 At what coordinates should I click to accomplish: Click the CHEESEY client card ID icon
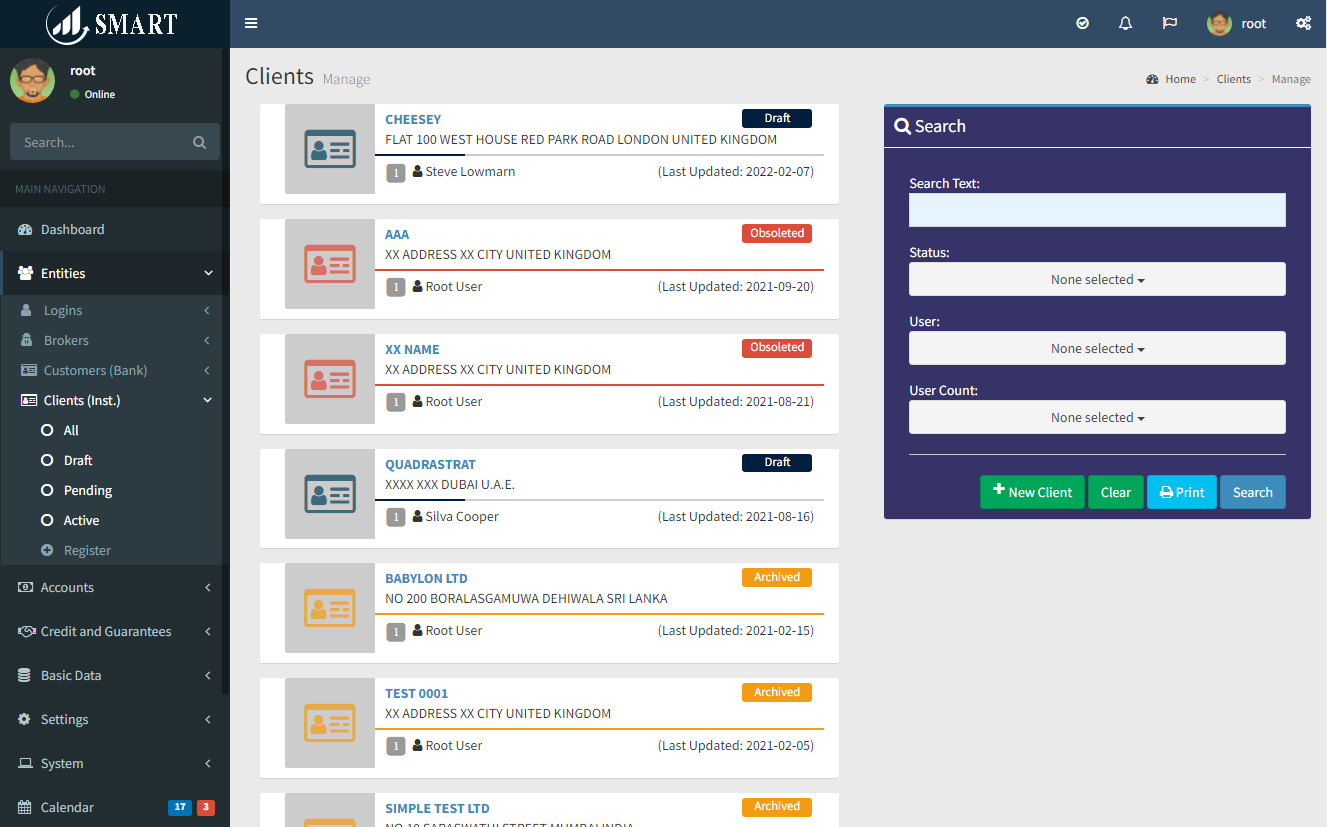(x=329, y=149)
